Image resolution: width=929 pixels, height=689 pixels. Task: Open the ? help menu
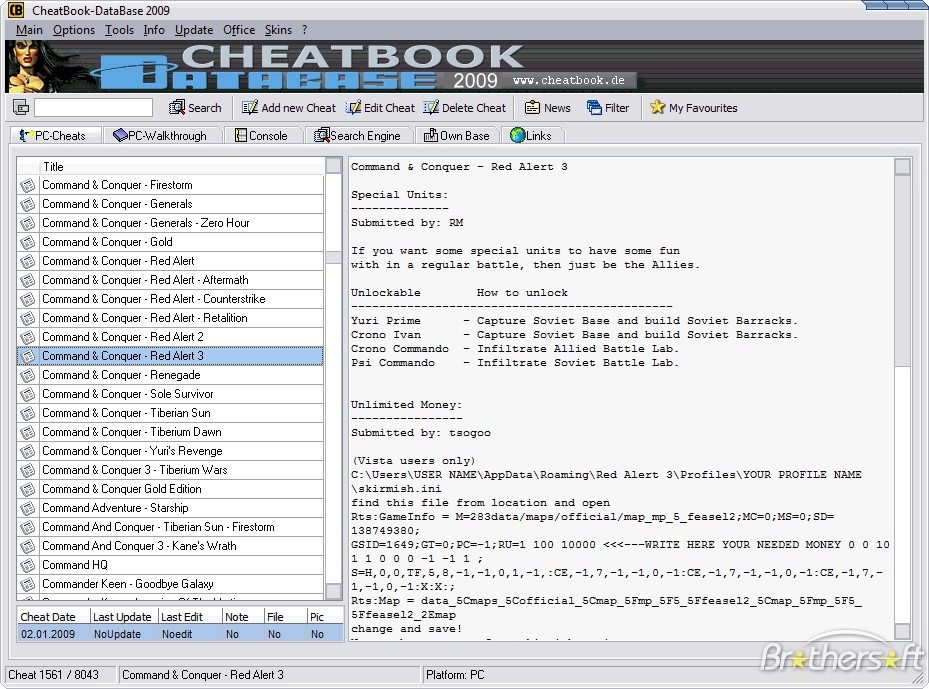pyautogui.click(x=305, y=30)
